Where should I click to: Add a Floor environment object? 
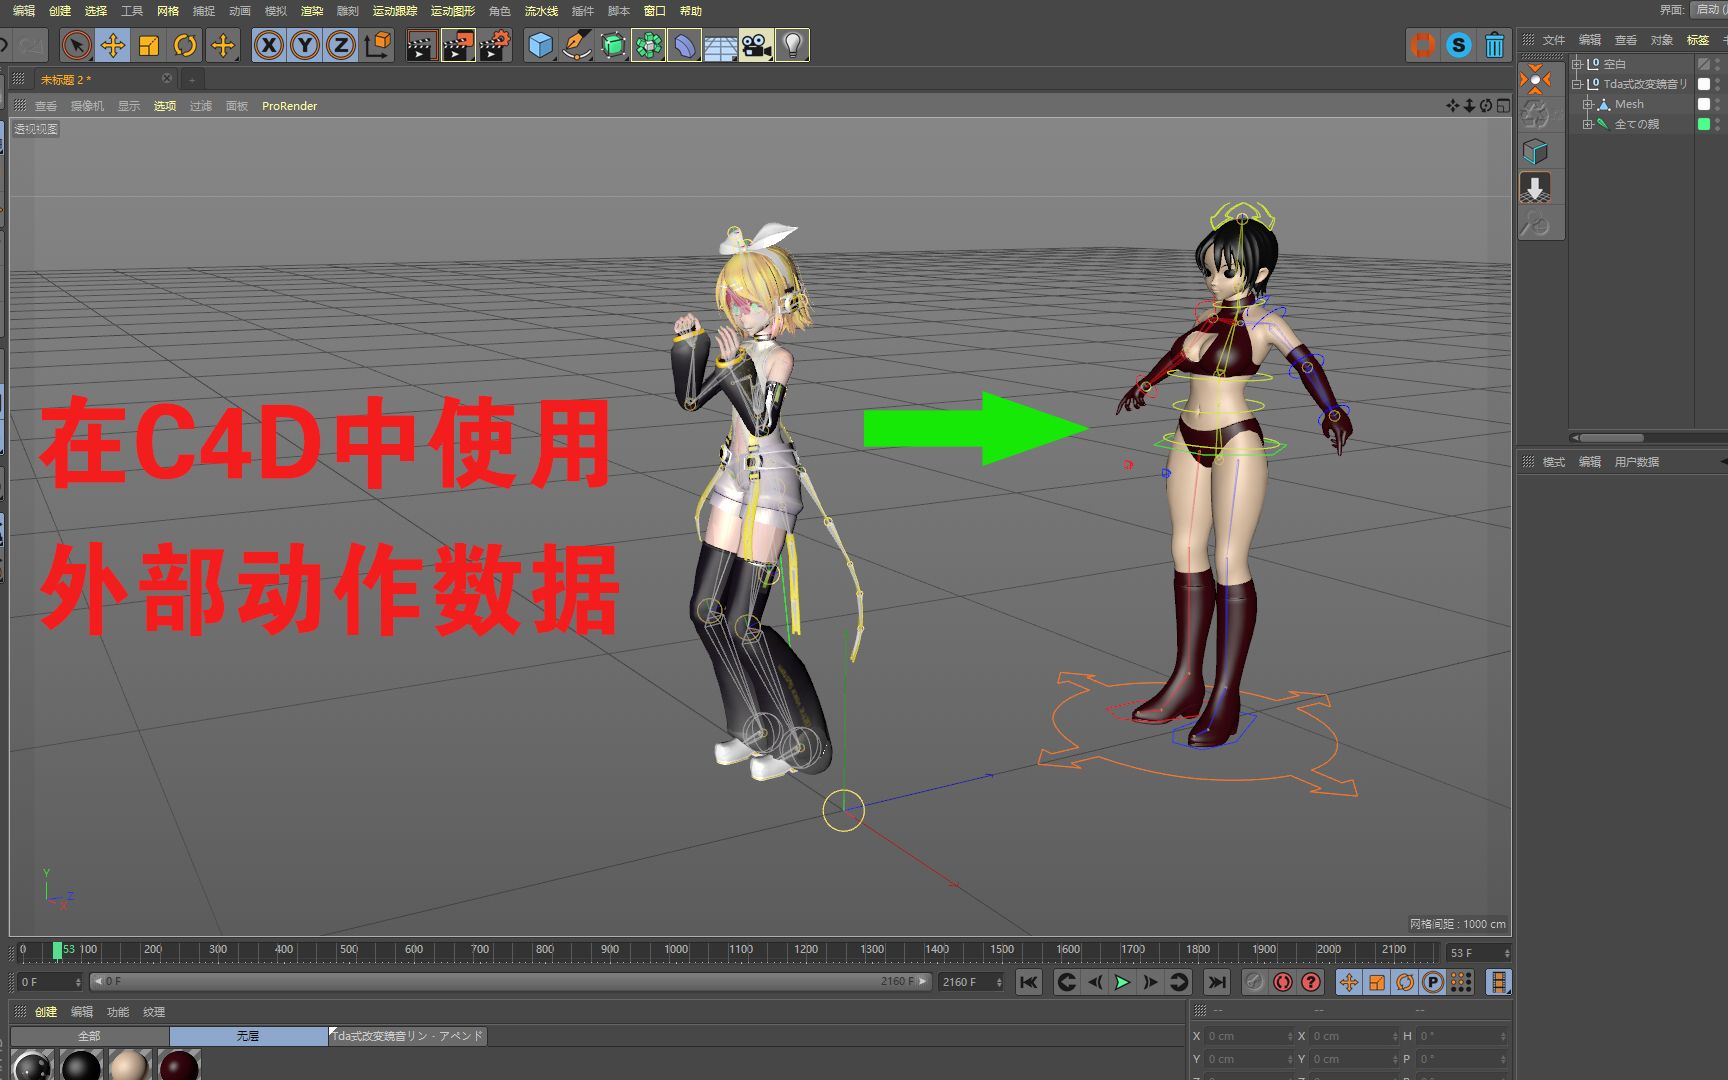(721, 45)
